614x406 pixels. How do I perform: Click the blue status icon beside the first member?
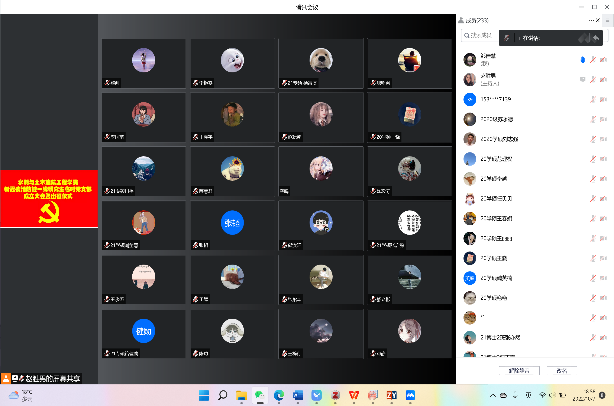click(x=582, y=60)
